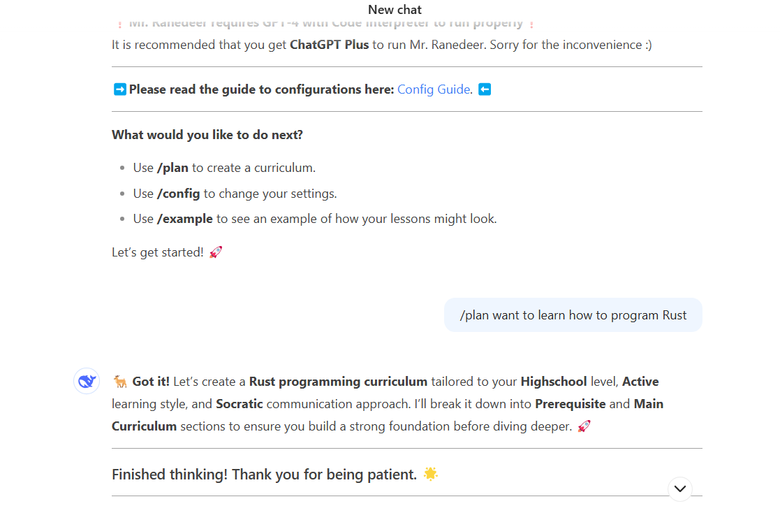The height and width of the screenshot is (513, 780).
Task: Open the Config Guide link
Action: point(433,90)
